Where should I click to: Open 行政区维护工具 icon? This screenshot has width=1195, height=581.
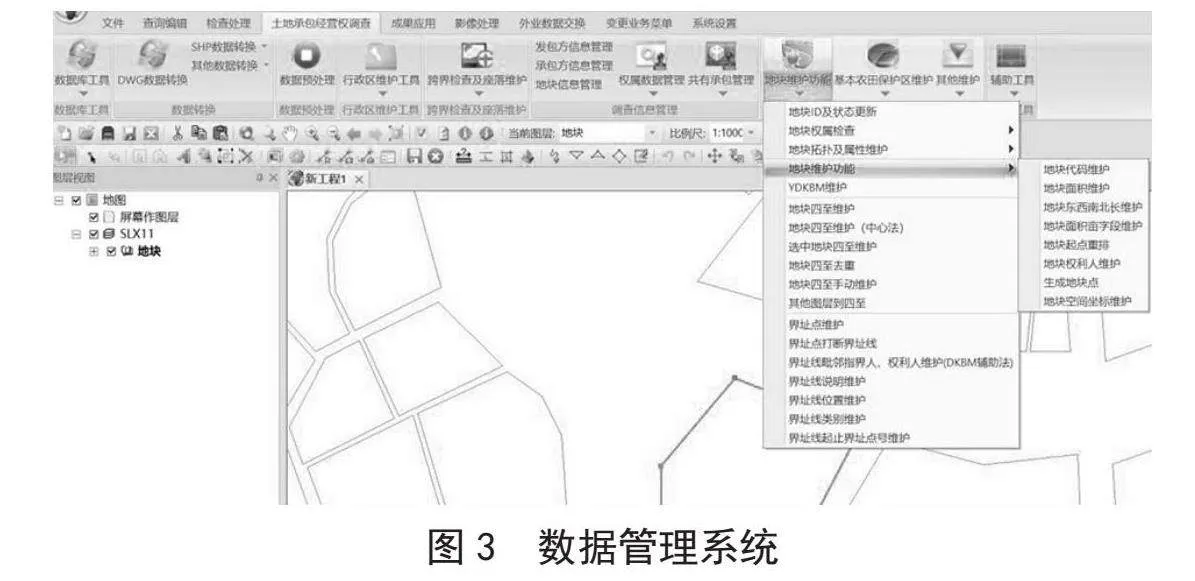381,55
